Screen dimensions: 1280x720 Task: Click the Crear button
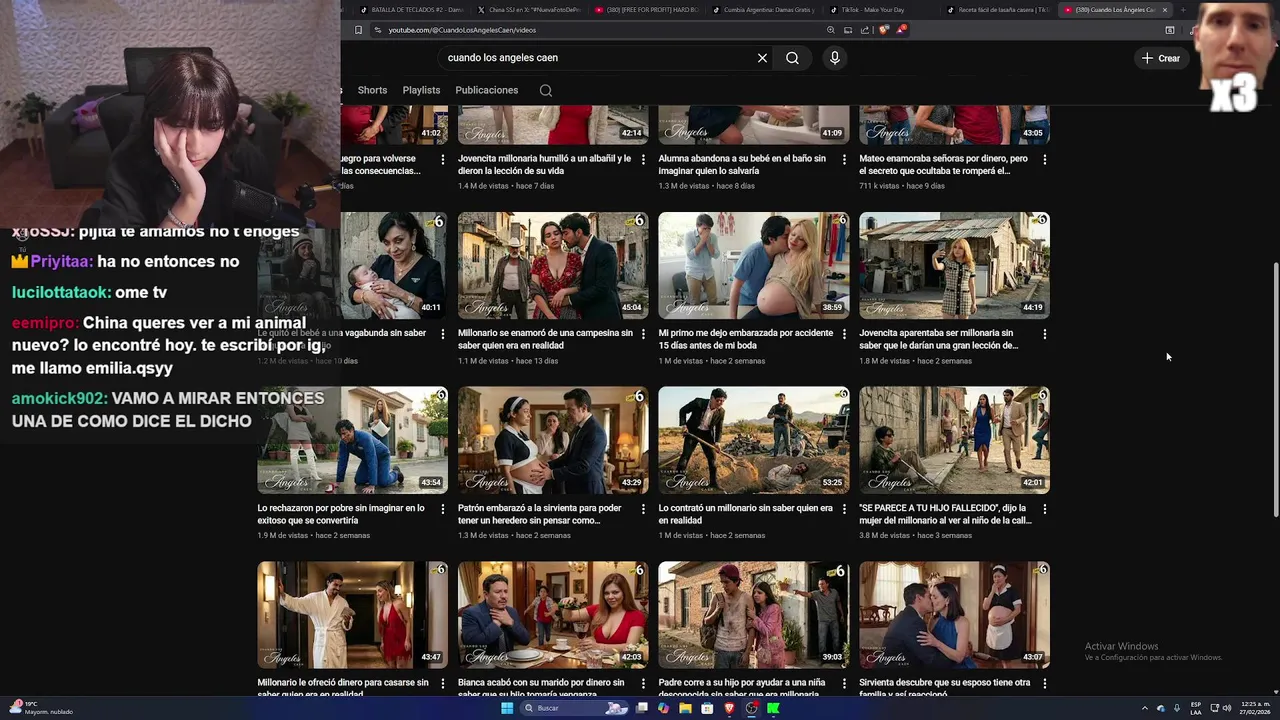1161,58
